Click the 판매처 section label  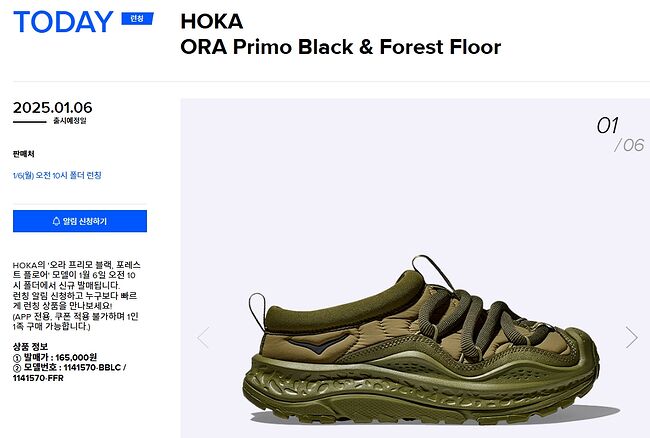pyautogui.click(x=24, y=154)
